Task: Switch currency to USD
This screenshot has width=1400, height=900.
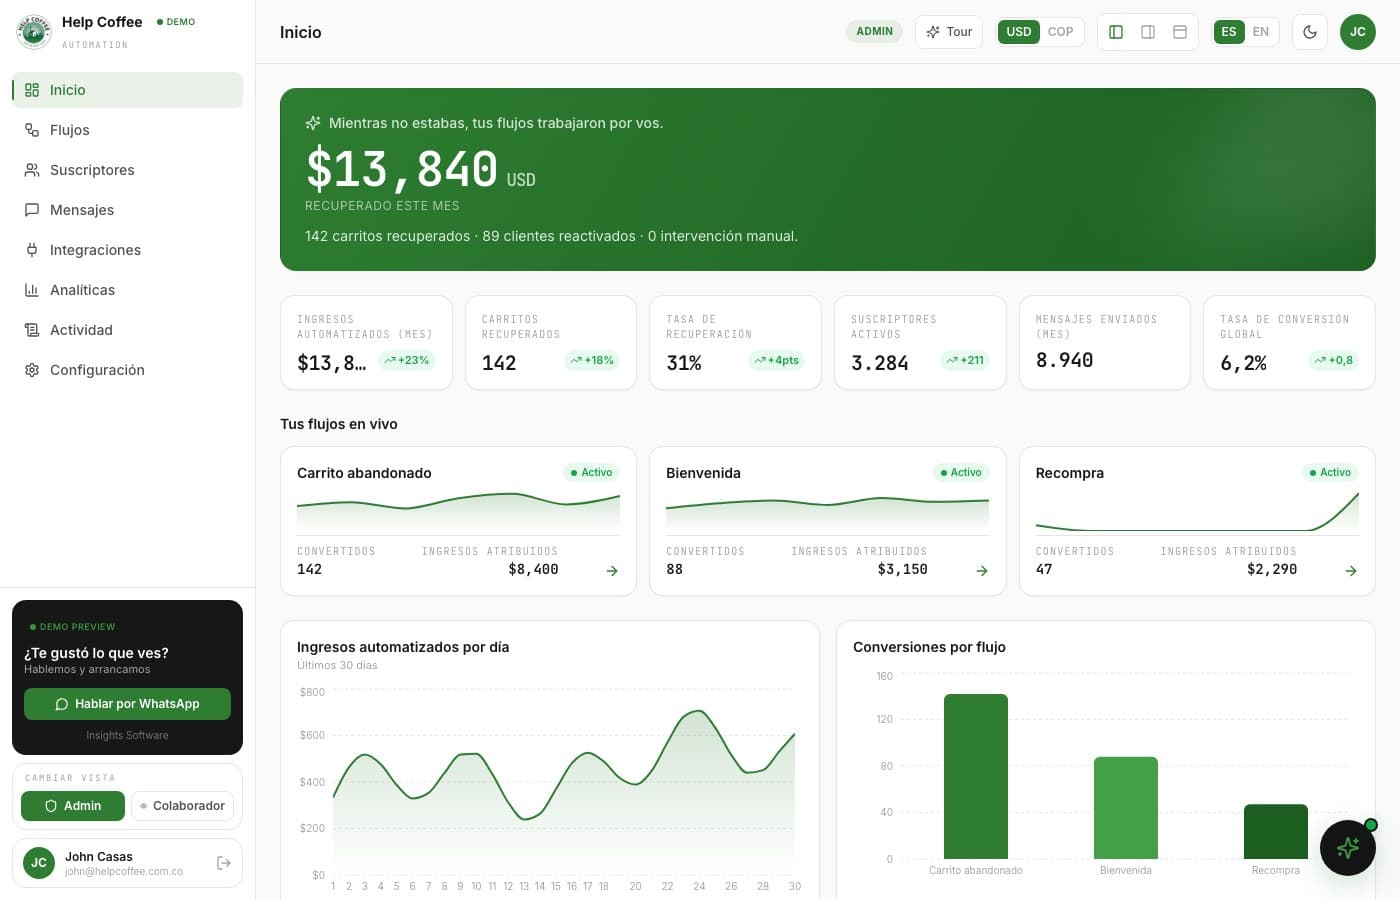Action: [1019, 32]
